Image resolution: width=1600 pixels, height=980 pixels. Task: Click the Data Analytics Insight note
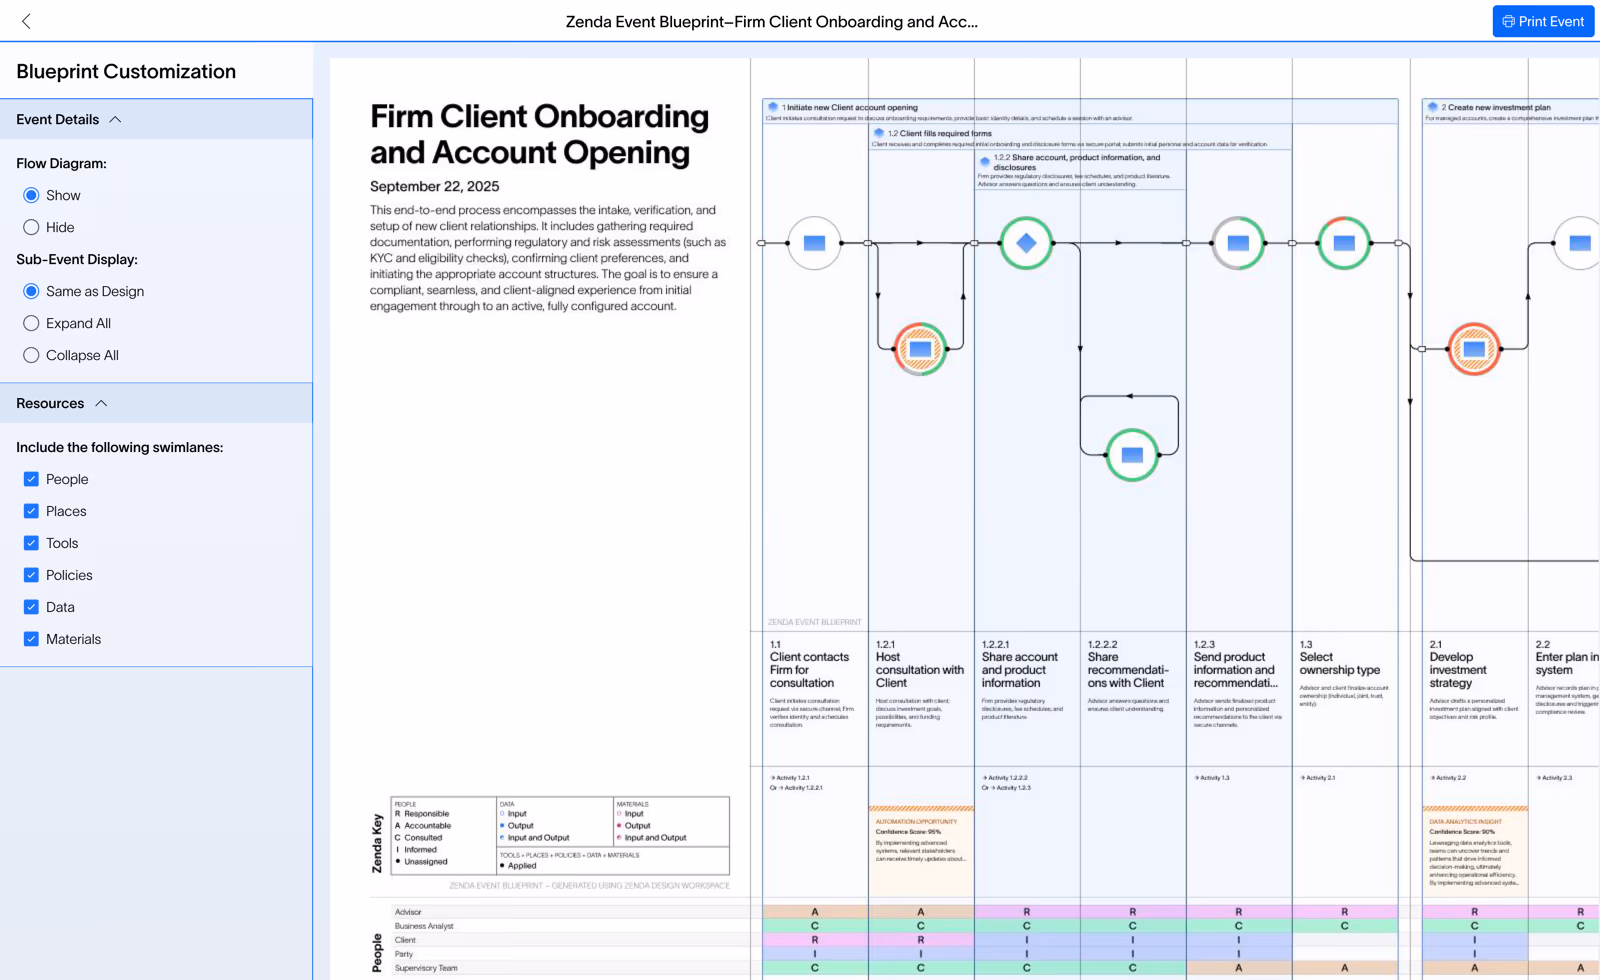point(1475,851)
